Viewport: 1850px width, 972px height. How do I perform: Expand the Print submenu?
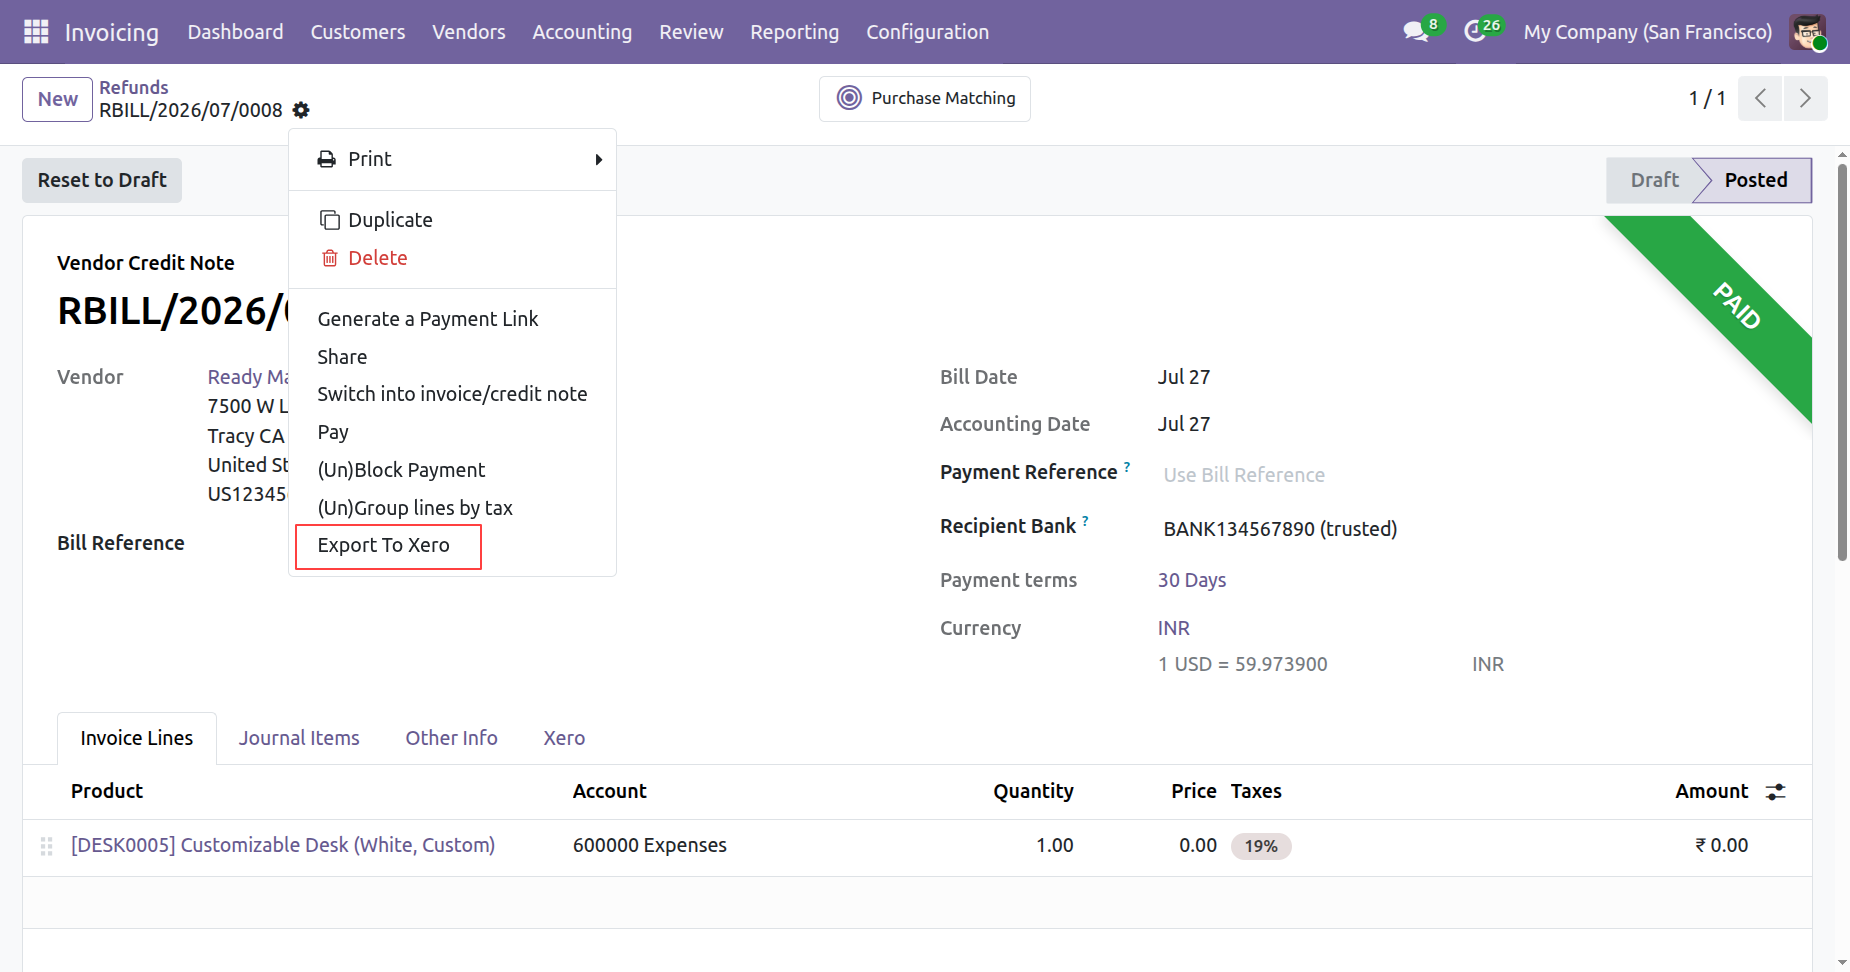pos(452,159)
